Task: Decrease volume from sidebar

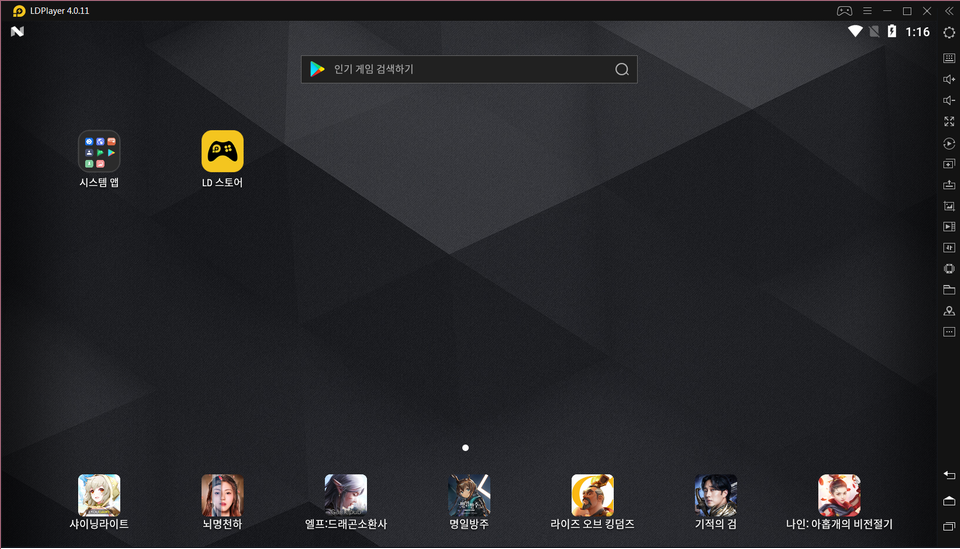Action: [949, 100]
